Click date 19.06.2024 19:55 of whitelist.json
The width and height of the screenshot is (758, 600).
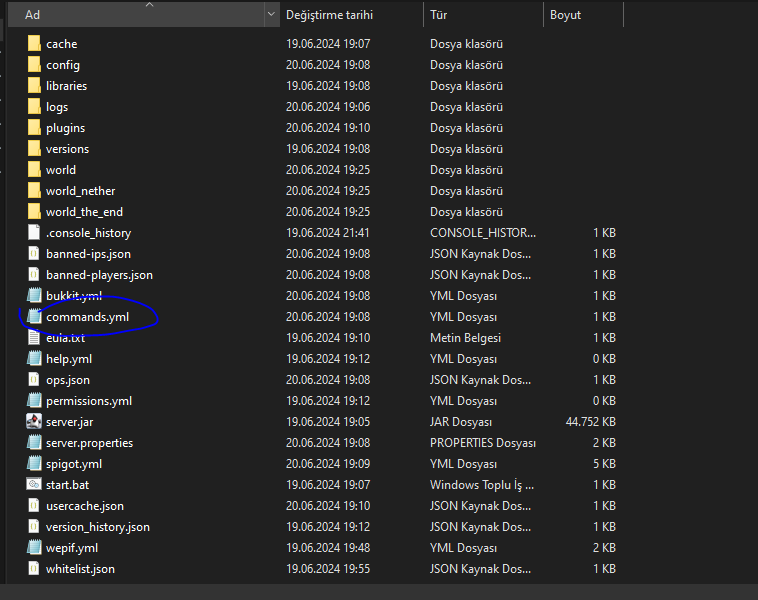tap(328, 569)
